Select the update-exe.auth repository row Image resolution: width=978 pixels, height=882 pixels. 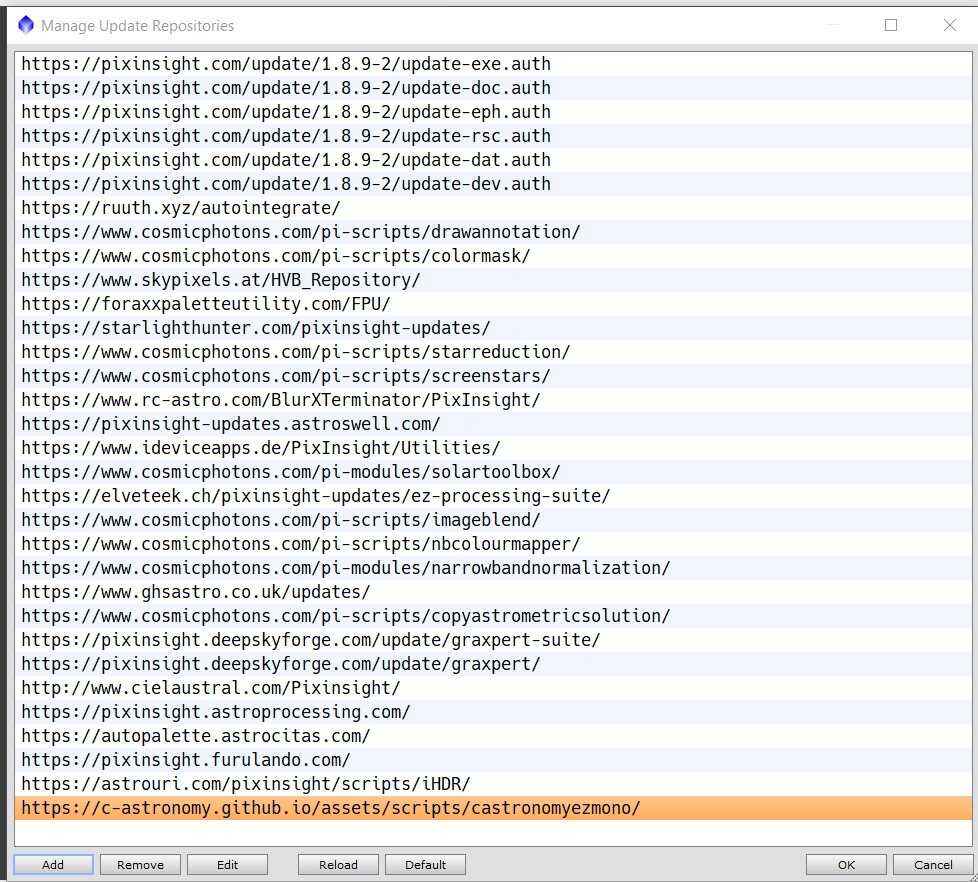(x=493, y=64)
